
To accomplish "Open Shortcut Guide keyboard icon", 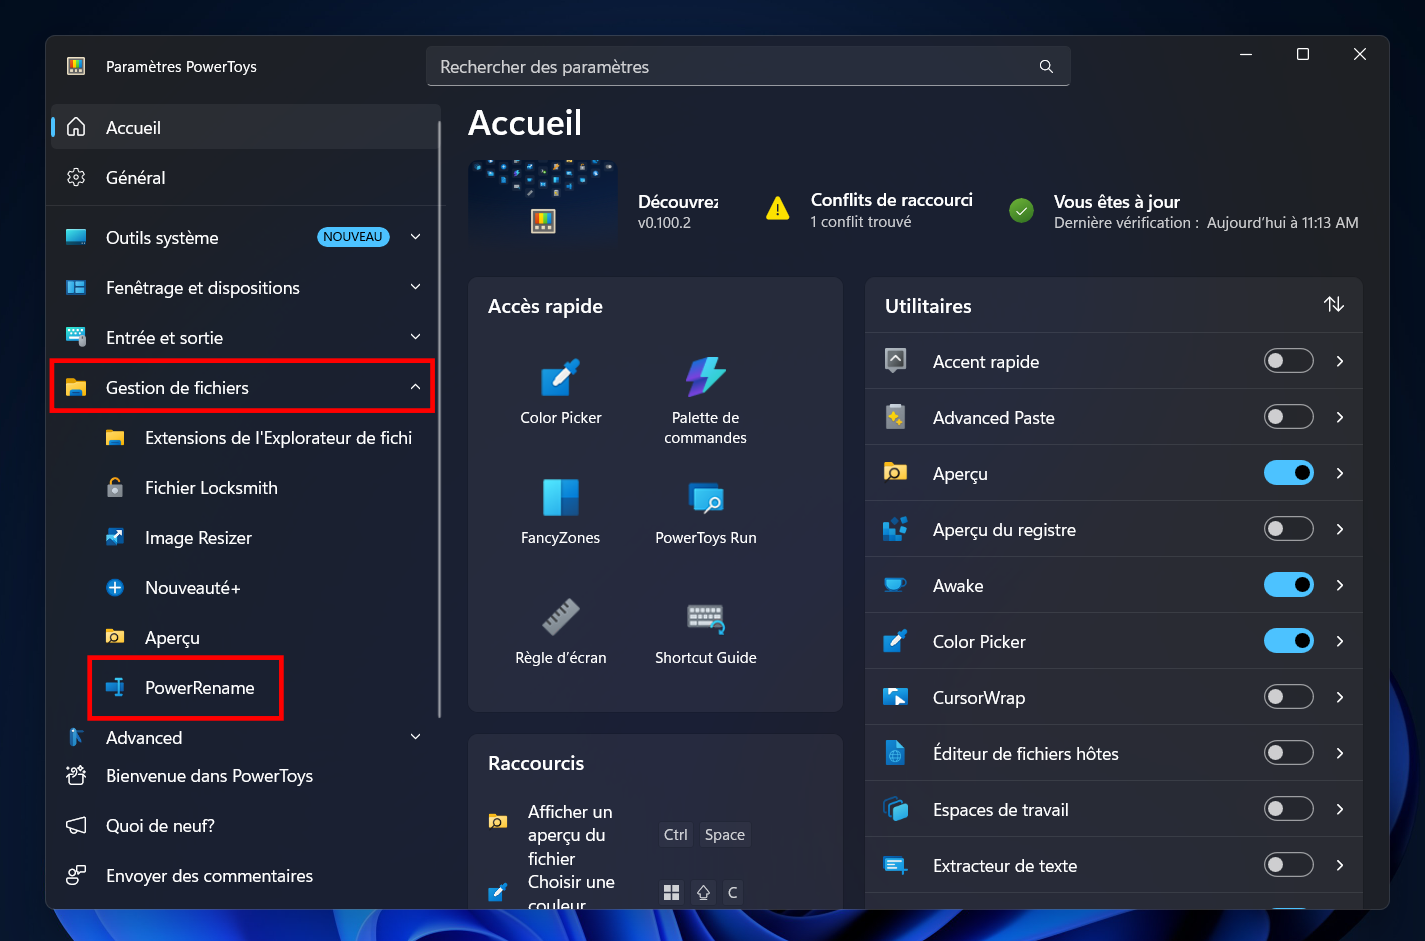I will tap(705, 617).
